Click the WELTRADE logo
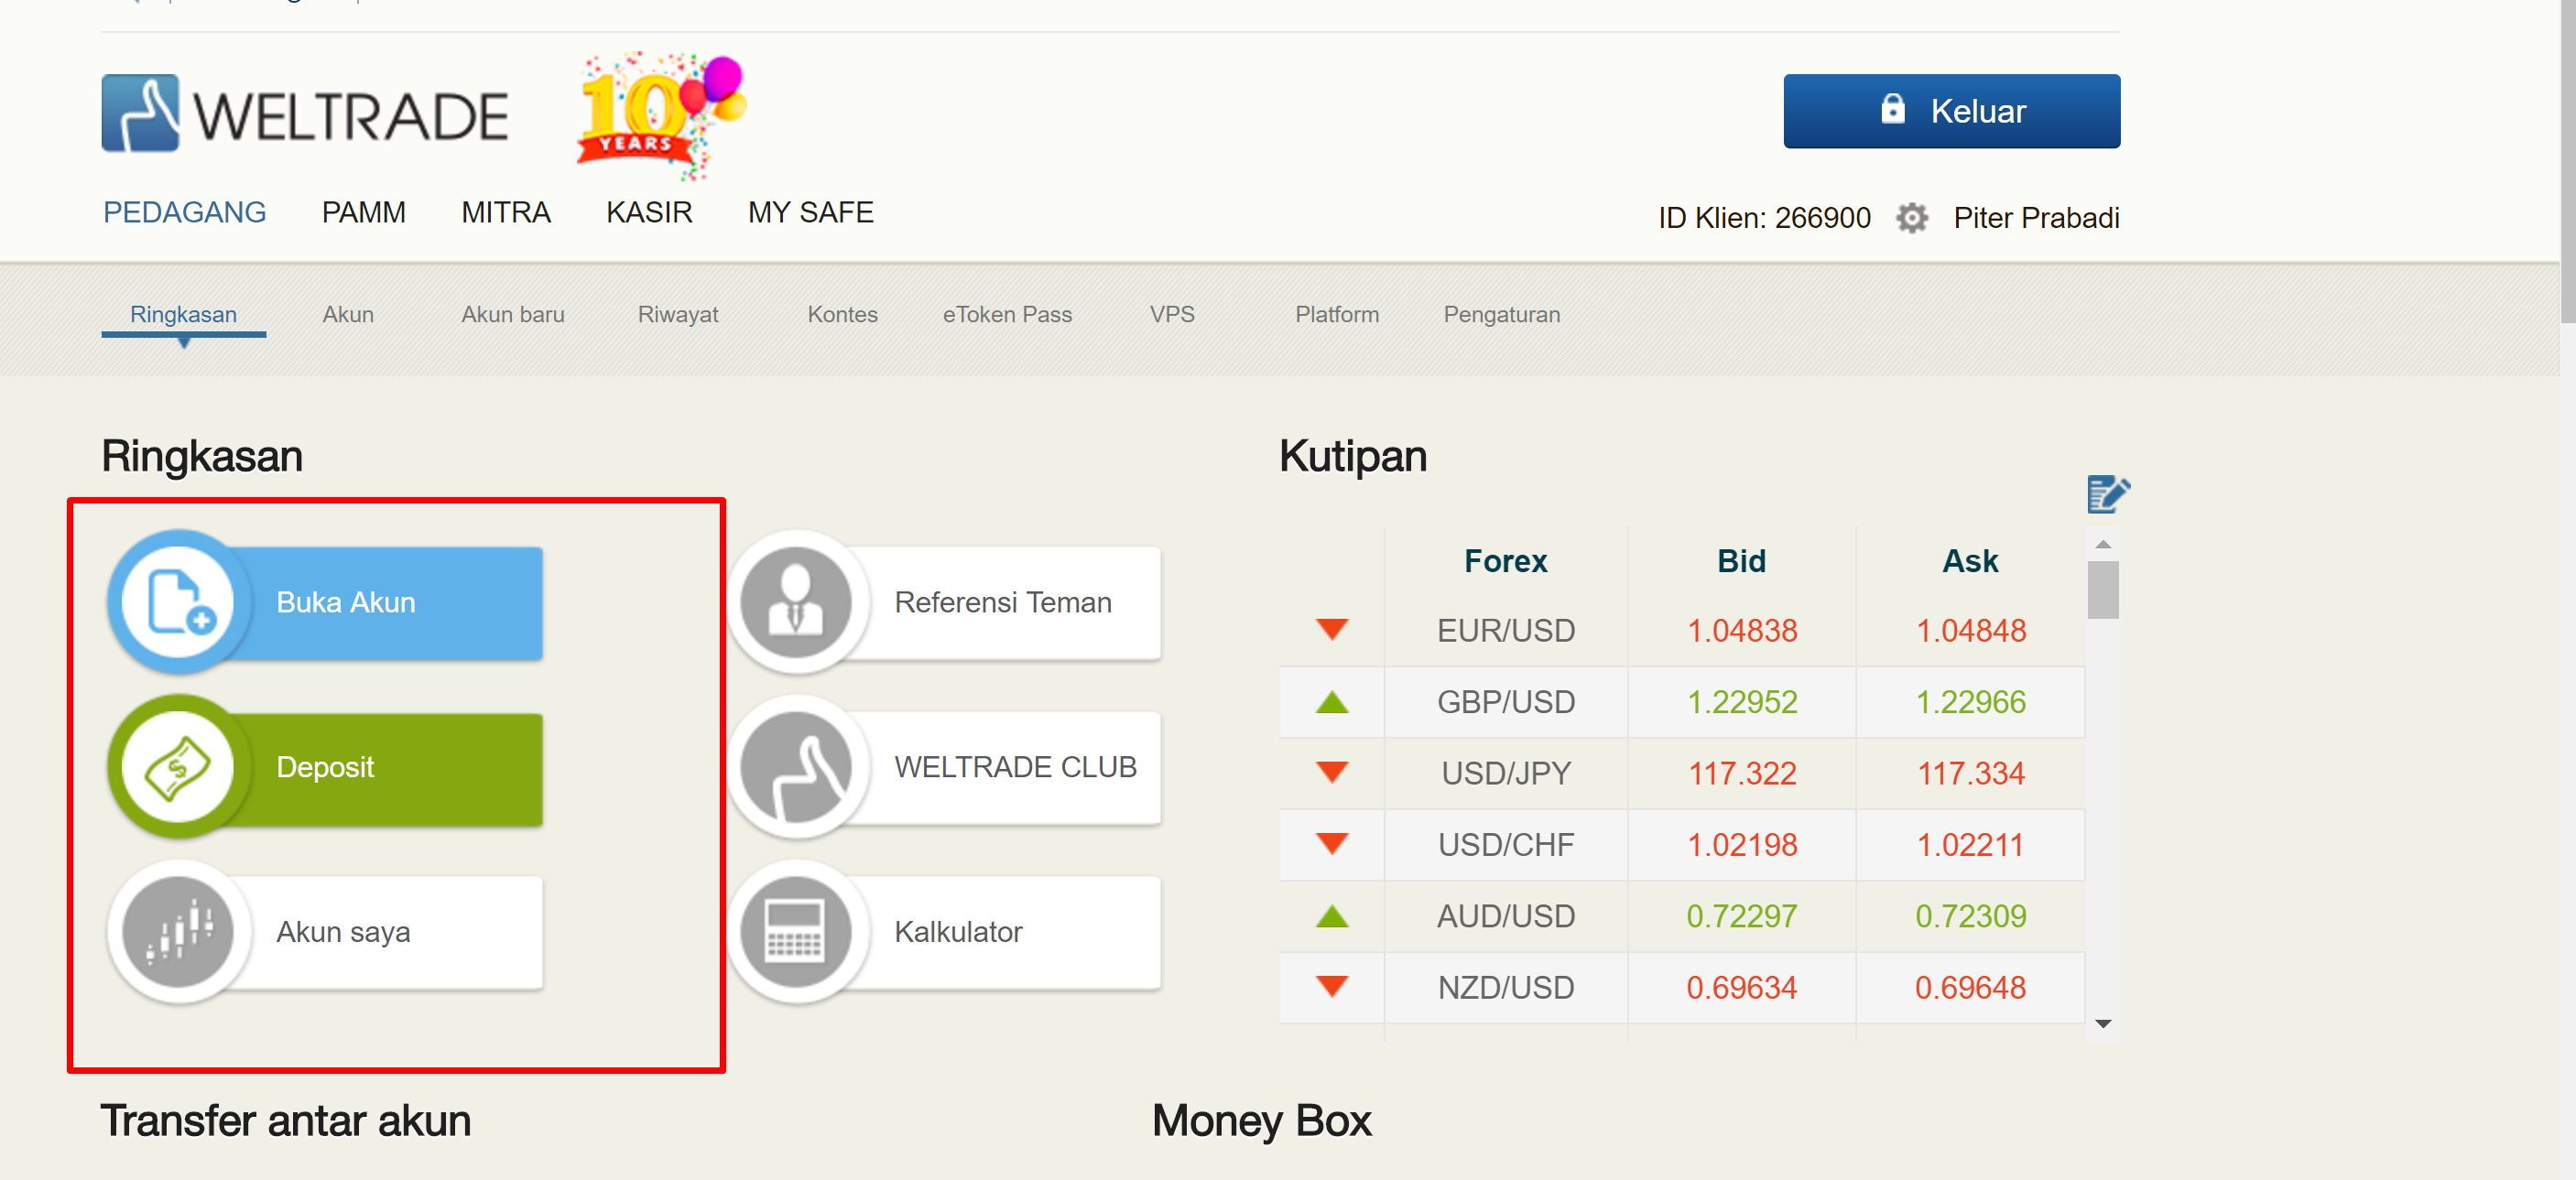The image size is (2576, 1180). coord(305,113)
